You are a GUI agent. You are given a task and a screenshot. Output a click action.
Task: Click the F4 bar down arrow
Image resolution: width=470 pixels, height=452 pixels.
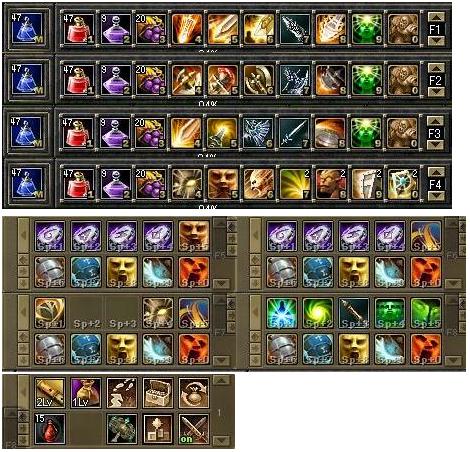pyautogui.click(x=436, y=196)
